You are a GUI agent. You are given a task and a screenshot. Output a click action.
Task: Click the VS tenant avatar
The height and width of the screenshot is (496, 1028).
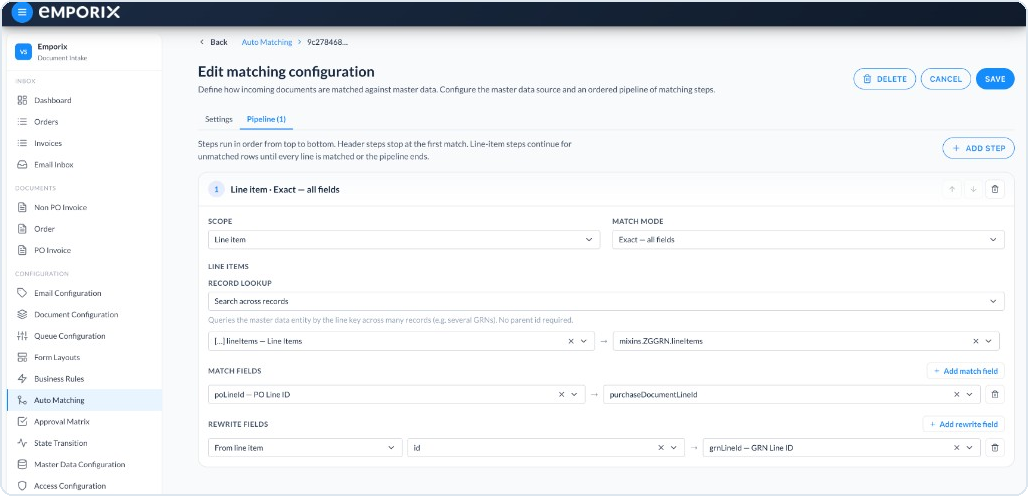23,52
